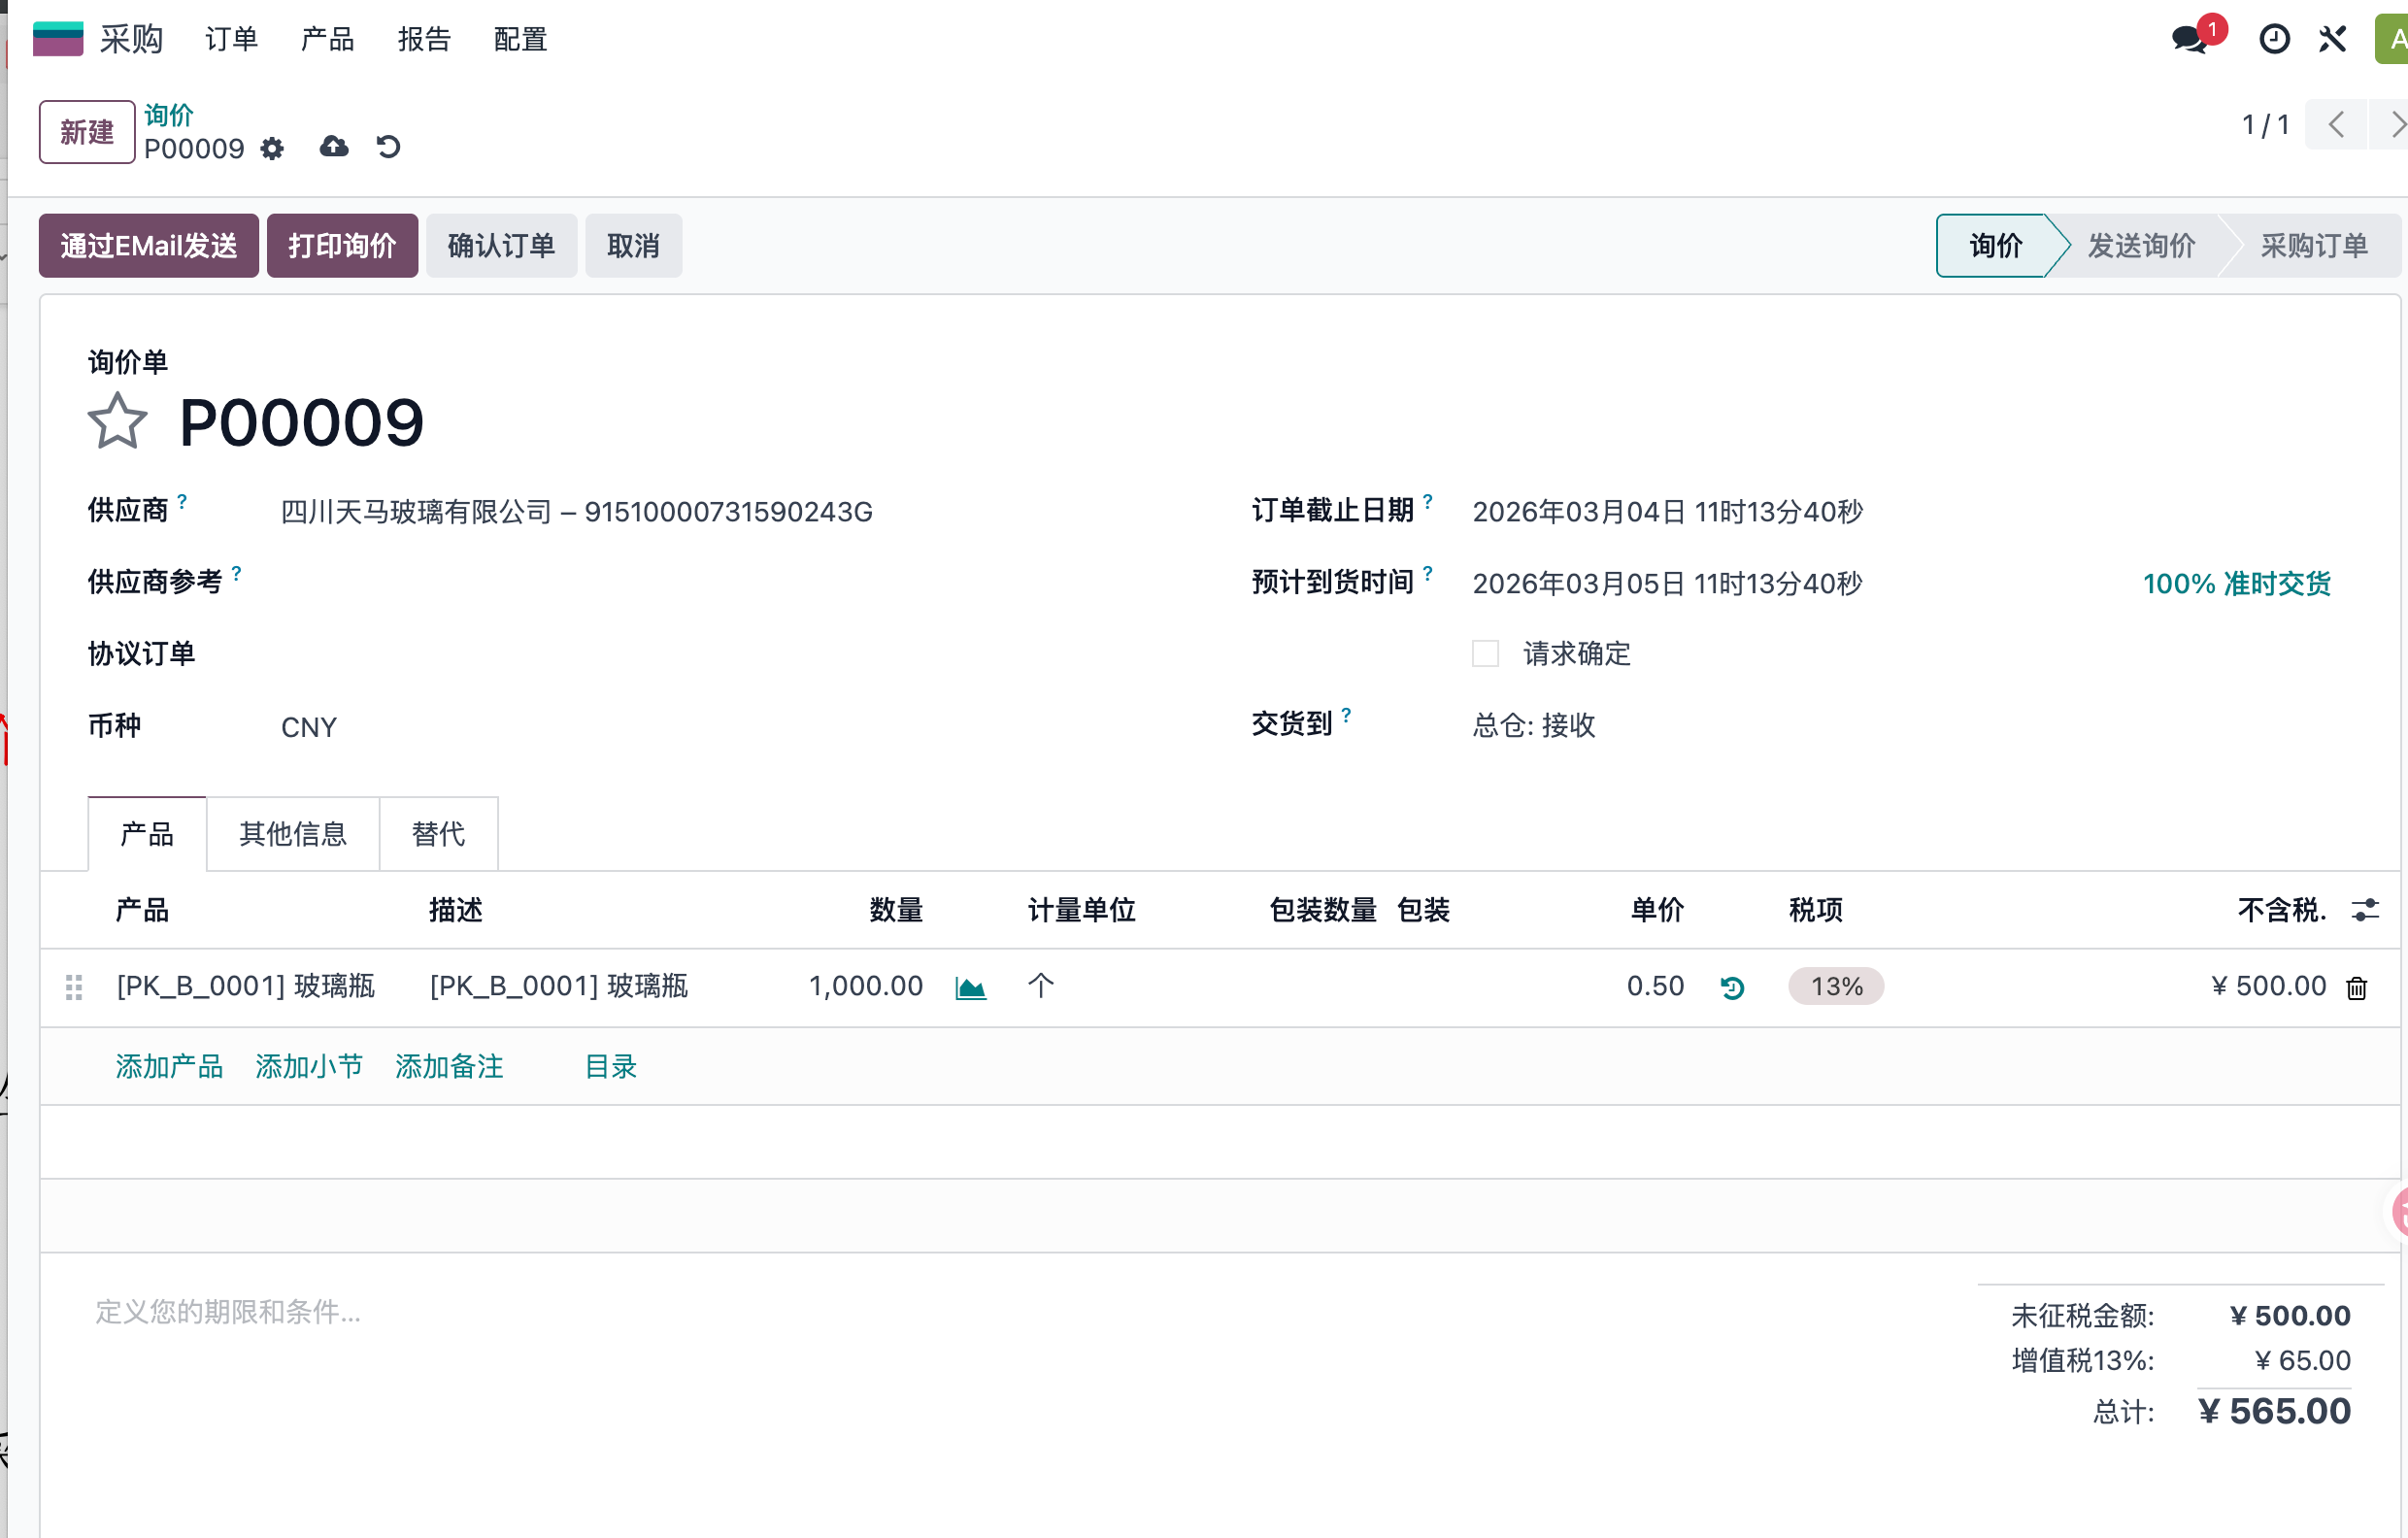
Task: Click the [PK_B_0001] 玻璃瓶 product cell
Action: point(246,987)
